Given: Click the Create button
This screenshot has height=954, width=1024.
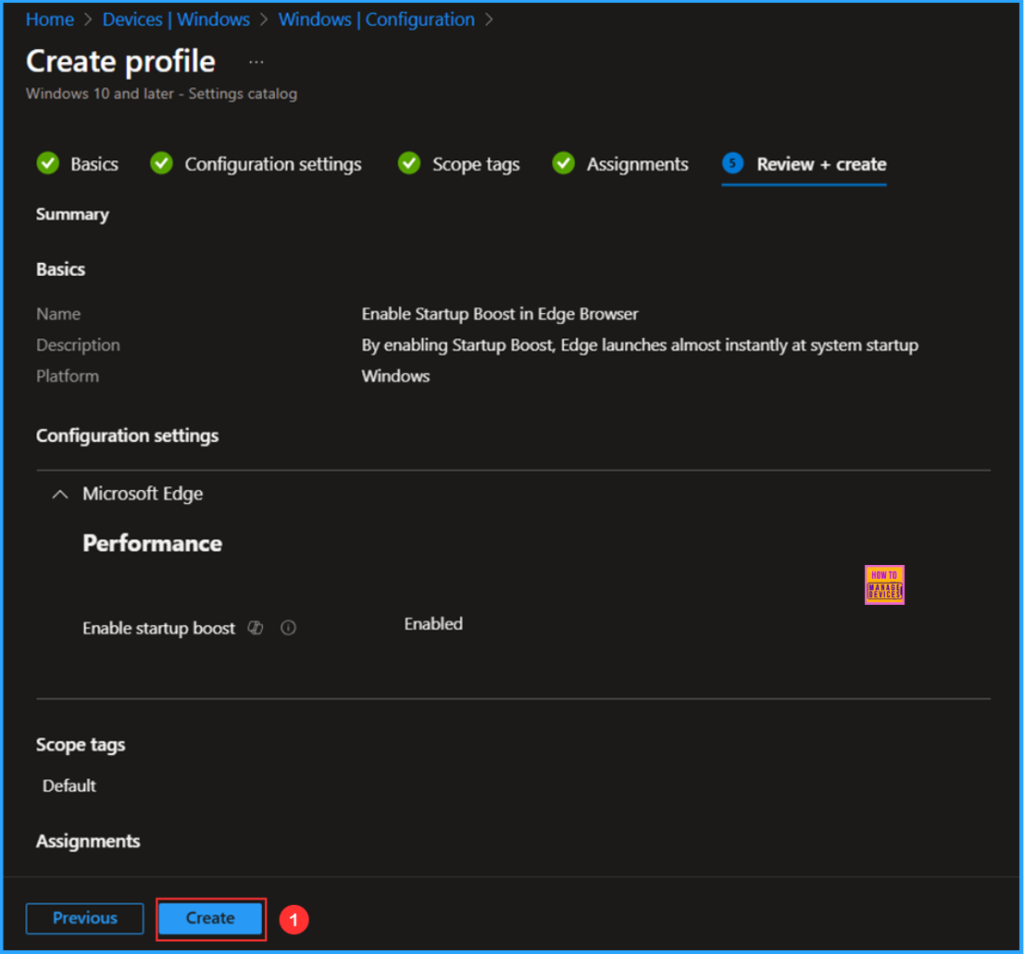Looking at the screenshot, I should (x=210, y=918).
